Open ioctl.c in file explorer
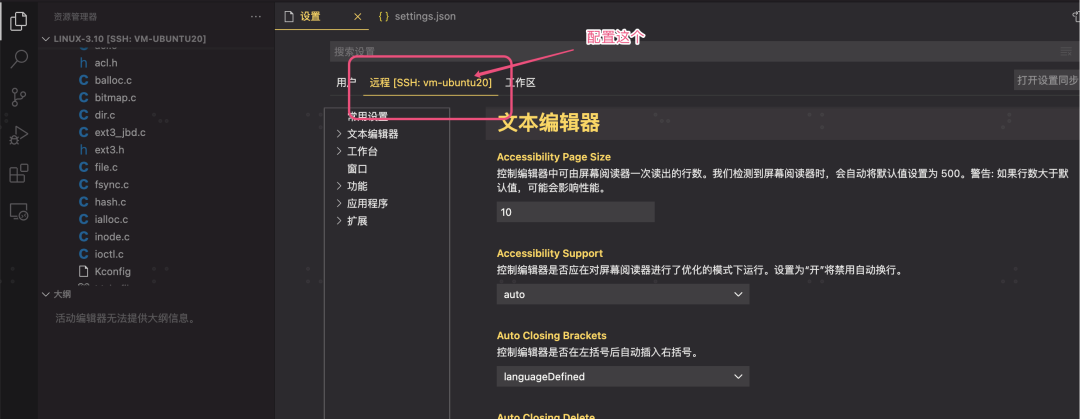Image resolution: width=1080 pixels, height=419 pixels. coord(109,254)
